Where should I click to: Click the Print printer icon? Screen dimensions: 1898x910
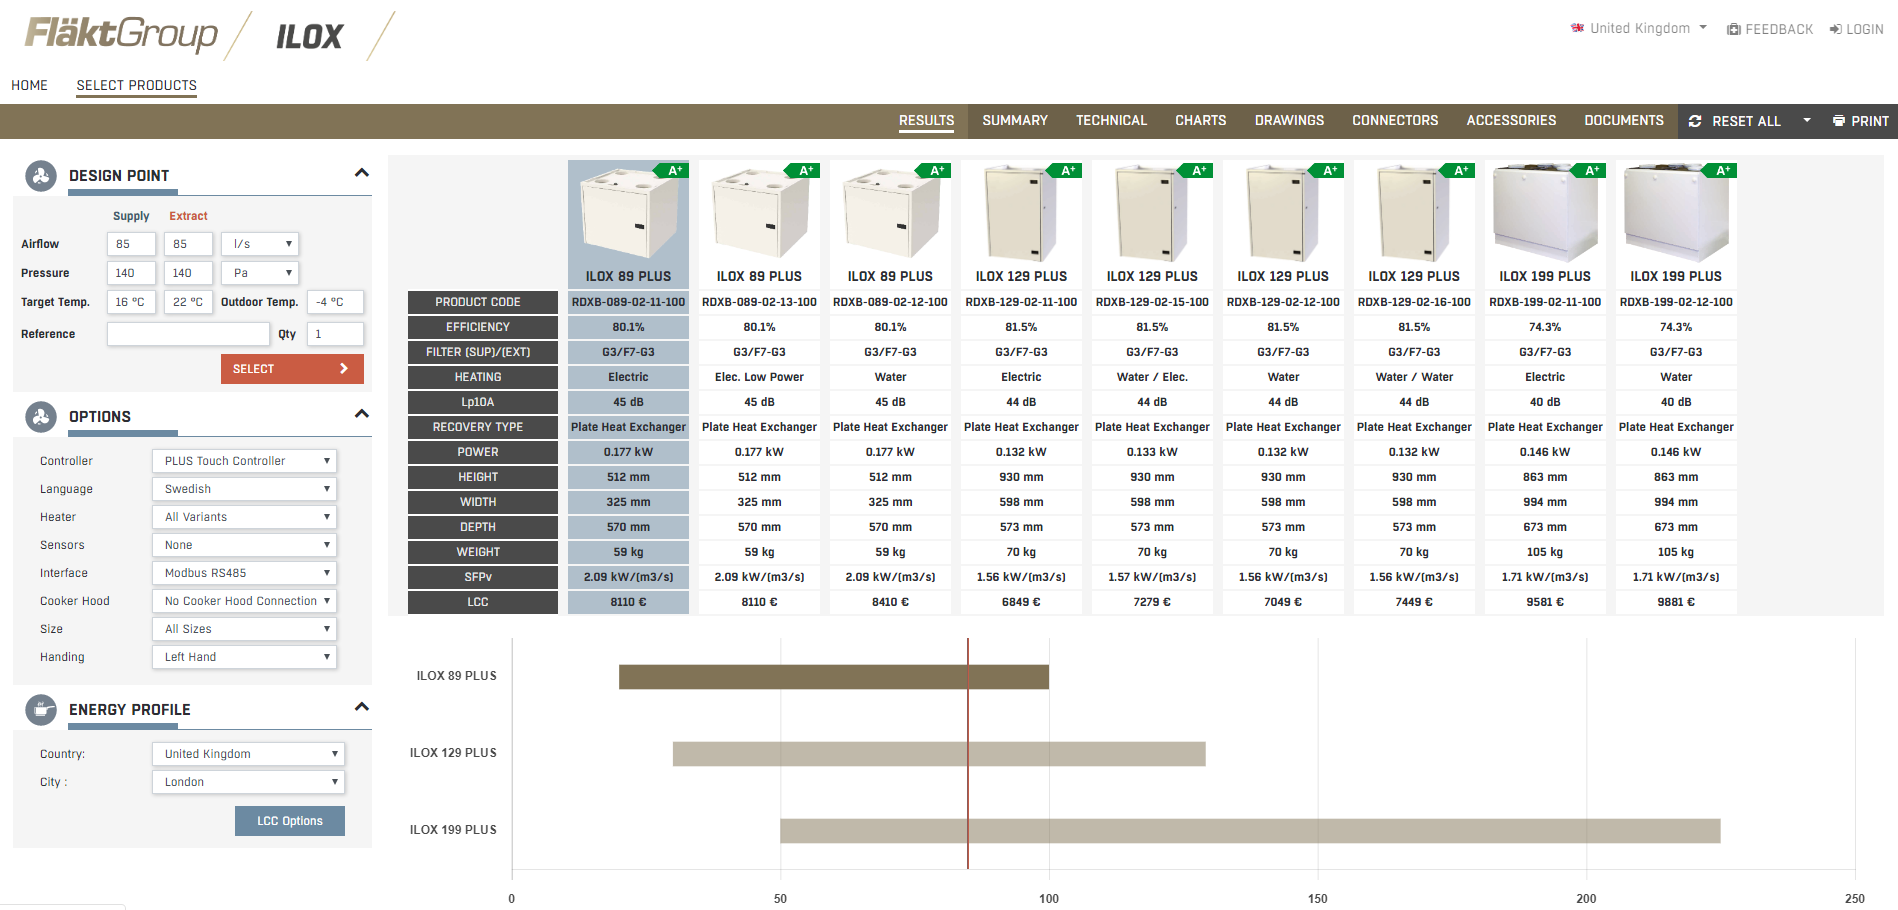[x=1838, y=121]
